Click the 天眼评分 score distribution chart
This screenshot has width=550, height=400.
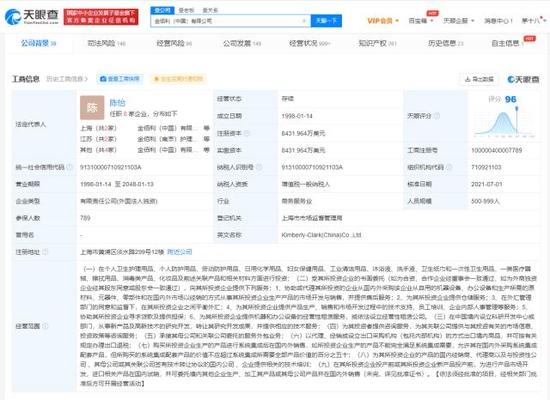point(504,121)
